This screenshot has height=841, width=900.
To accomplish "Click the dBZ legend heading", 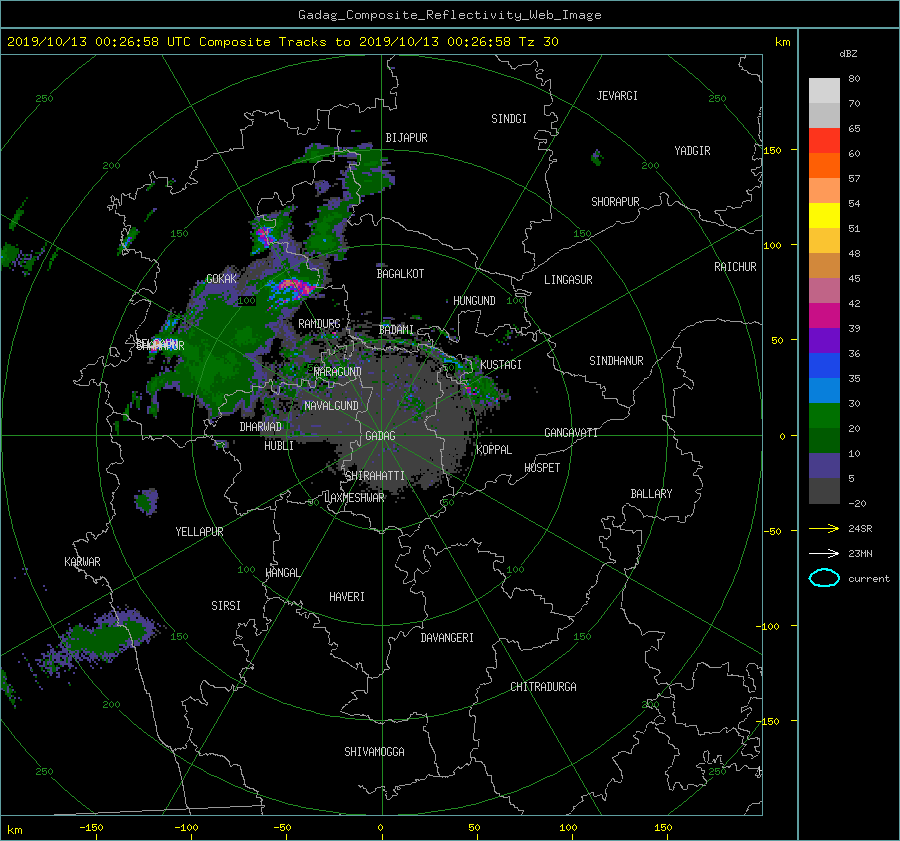I will tap(848, 54).
